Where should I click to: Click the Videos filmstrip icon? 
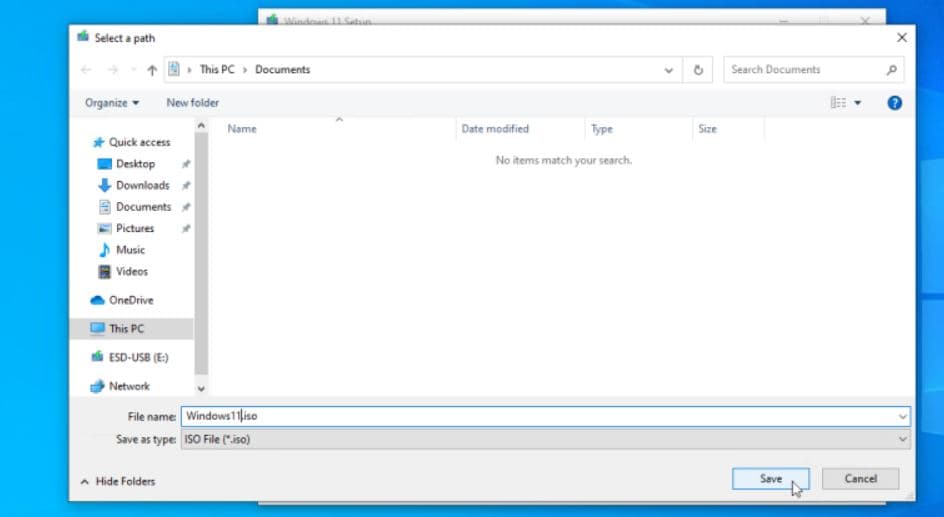pos(105,271)
